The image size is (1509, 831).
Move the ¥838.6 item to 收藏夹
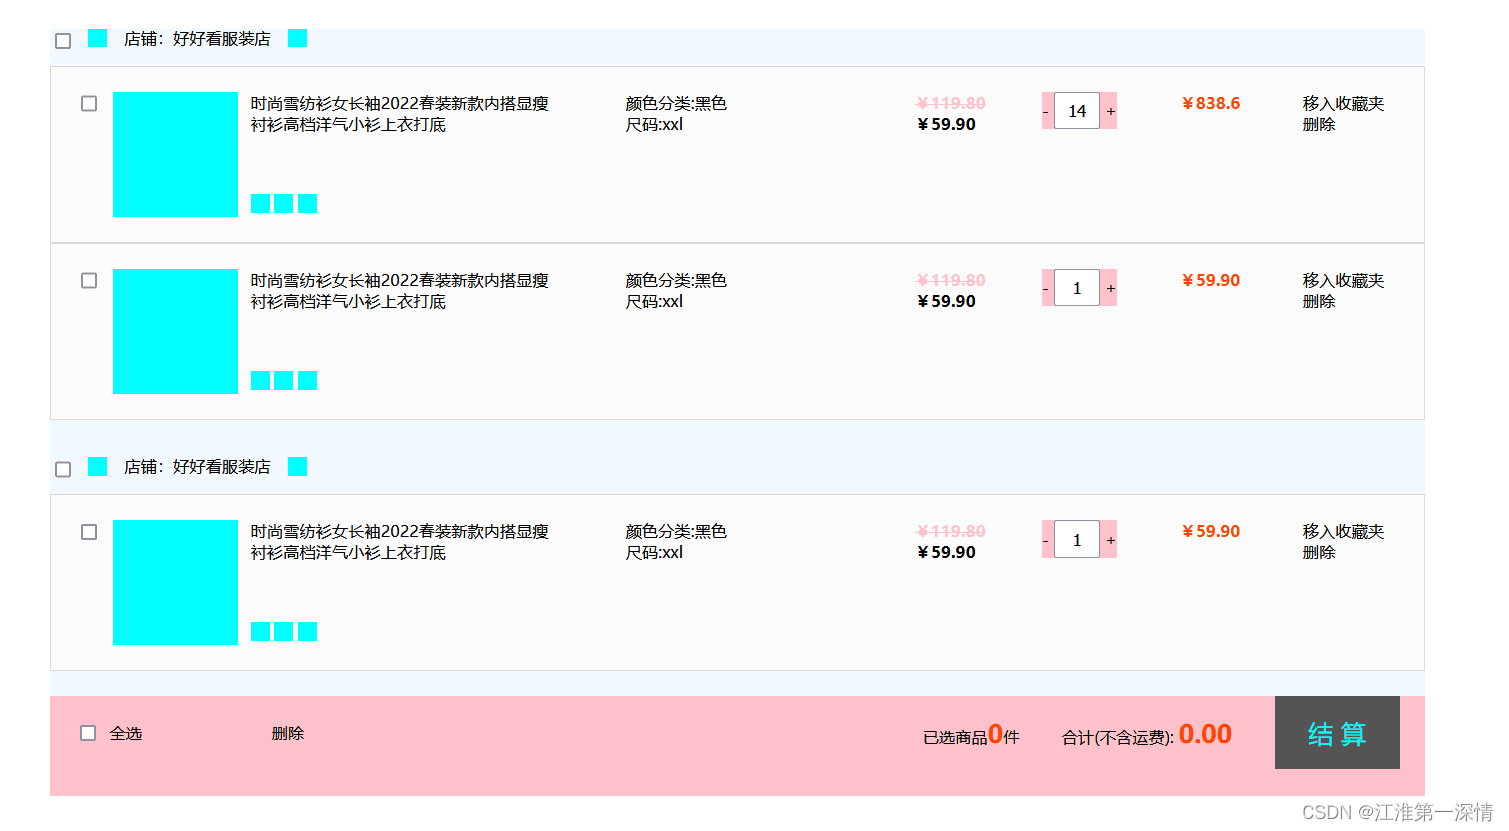pos(1343,103)
